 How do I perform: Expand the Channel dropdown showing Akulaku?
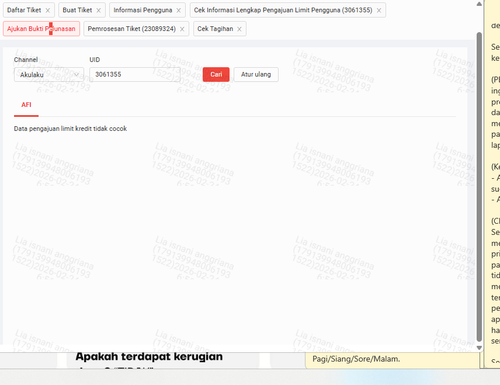coord(49,75)
